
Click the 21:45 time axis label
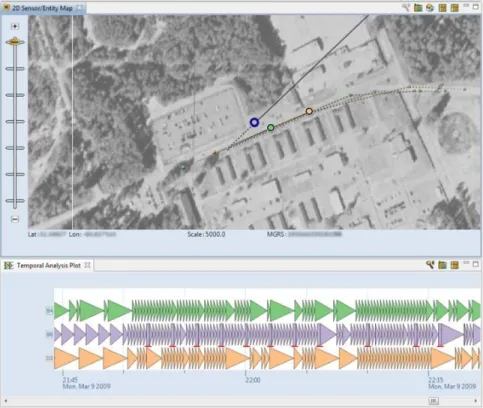coord(70,380)
